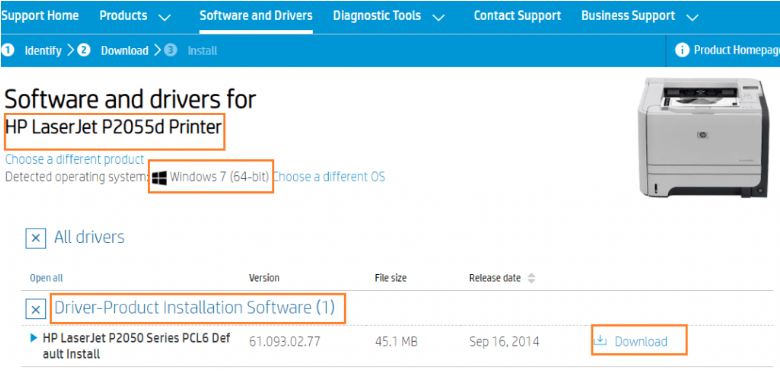Click the All drivers heading
780x377 pixels.
[89, 237]
